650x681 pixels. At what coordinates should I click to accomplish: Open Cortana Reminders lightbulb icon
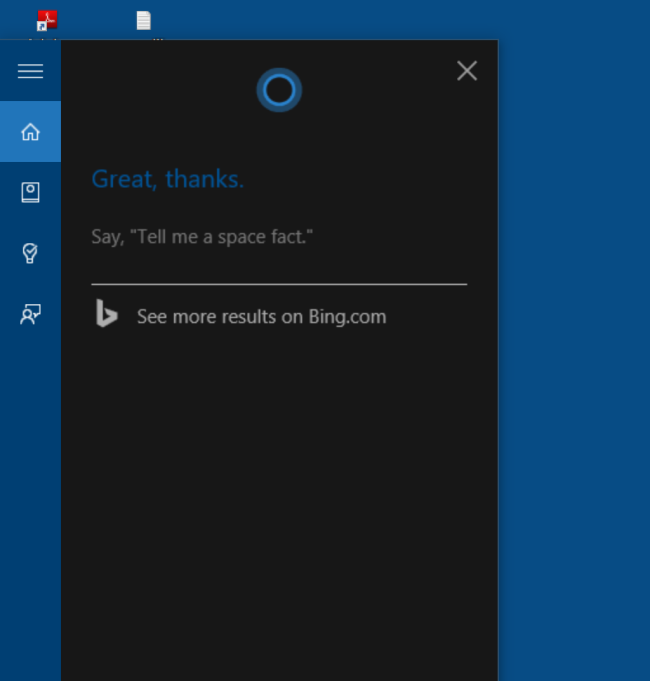(x=30, y=253)
